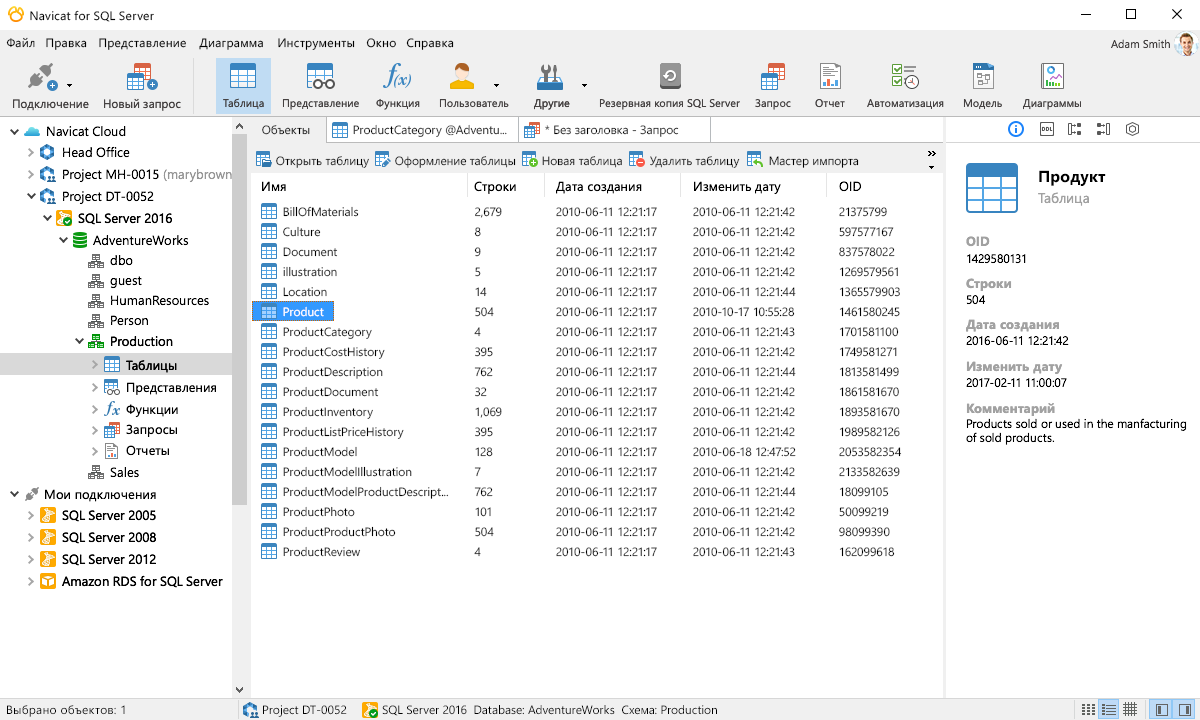Show the general info panel icon
Viewport: 1200px width, 720px height.
click(x=1016, y=129)
